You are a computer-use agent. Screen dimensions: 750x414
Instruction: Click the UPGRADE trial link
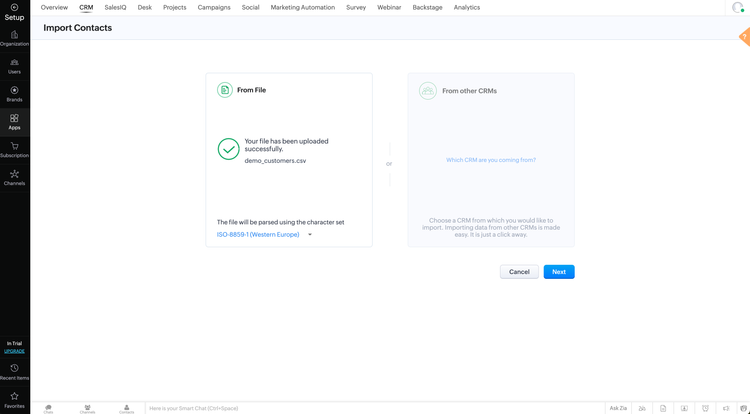(14, 351)
